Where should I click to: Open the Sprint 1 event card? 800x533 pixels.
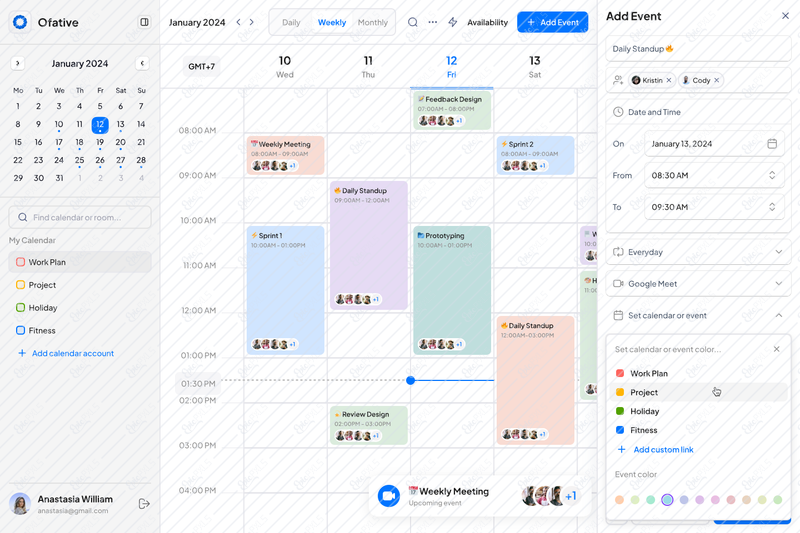286,290
